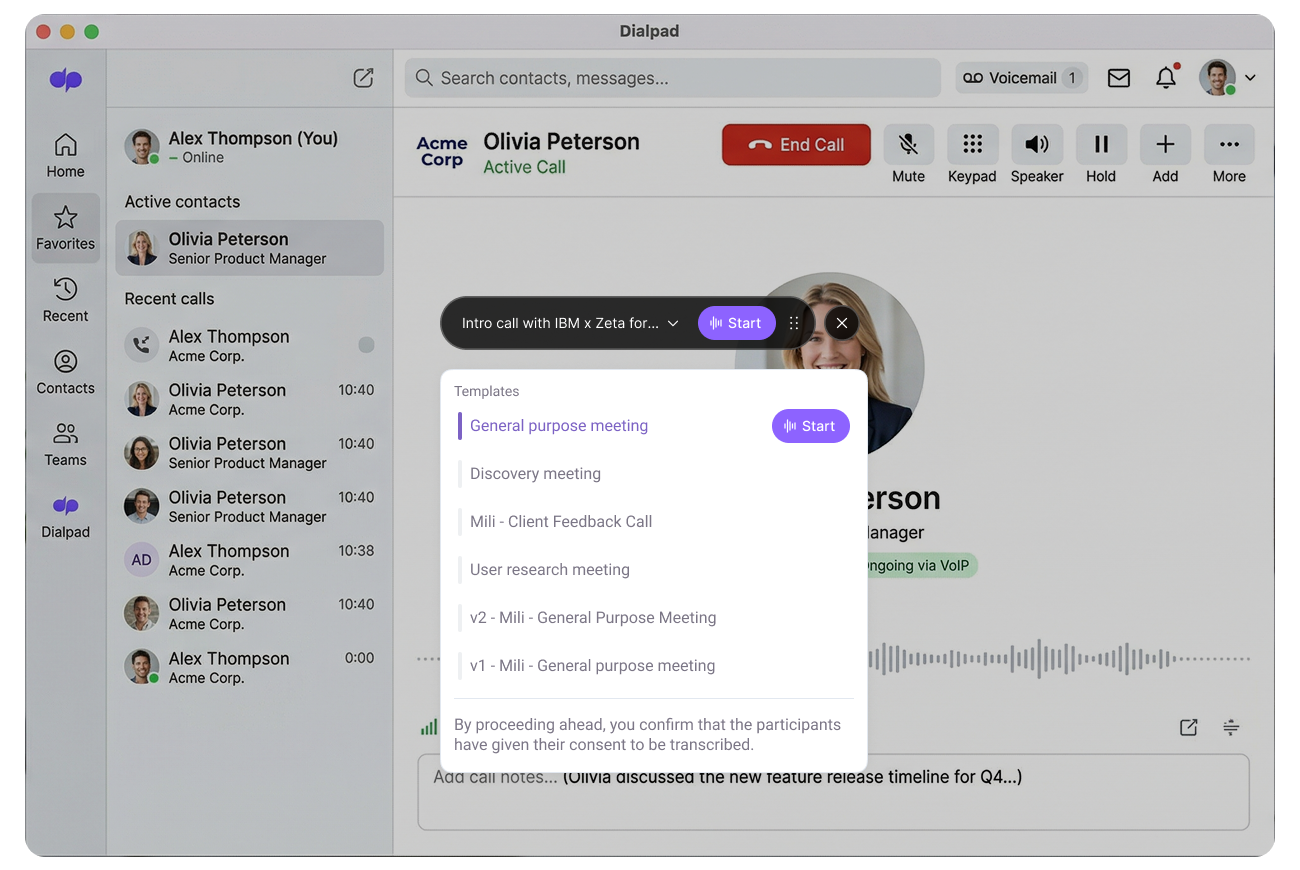Viewport: 1300px width, 870px height.
Task: Click the notes formatting options icon
Action: 1231,728
